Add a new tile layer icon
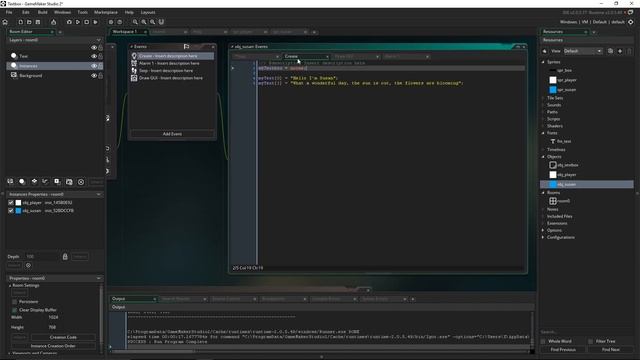Image resolution: width=640 pixels, height=360 pixels. coord(34,182)
